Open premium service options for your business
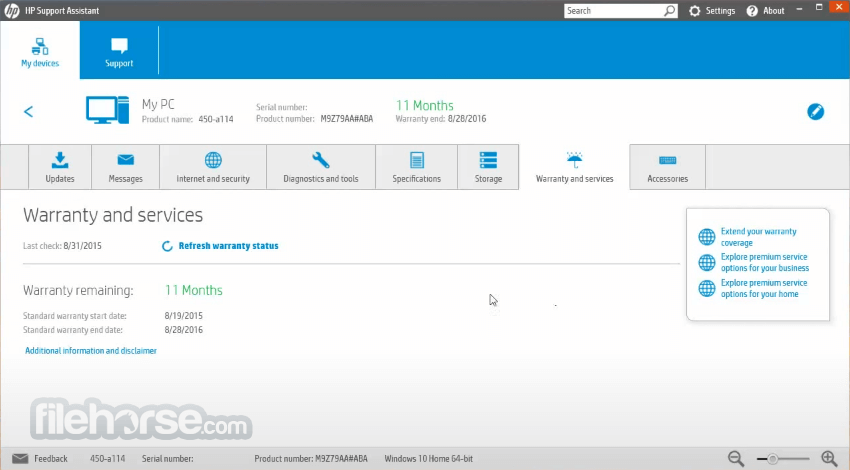Viewport: 850px width, 470px height. click(x=764, y=262)
